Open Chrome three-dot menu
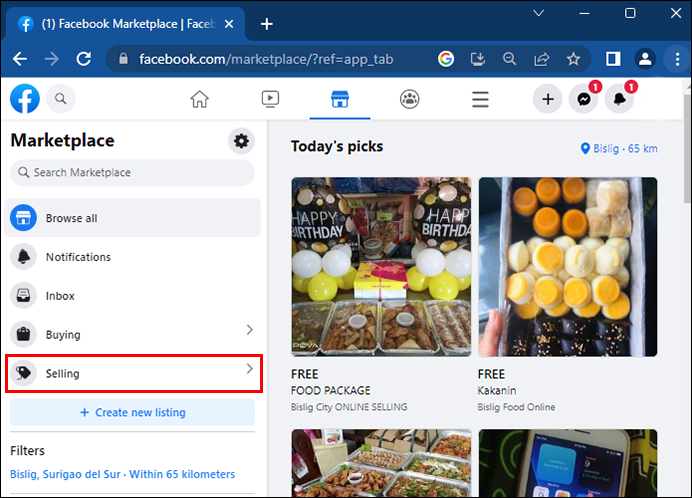The image size is (692, 498). [x=677, y=59]
